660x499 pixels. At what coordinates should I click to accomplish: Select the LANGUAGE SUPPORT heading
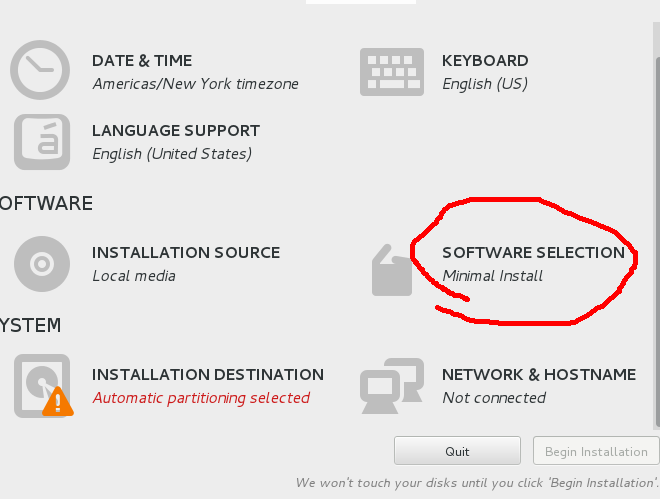point(176,131)
